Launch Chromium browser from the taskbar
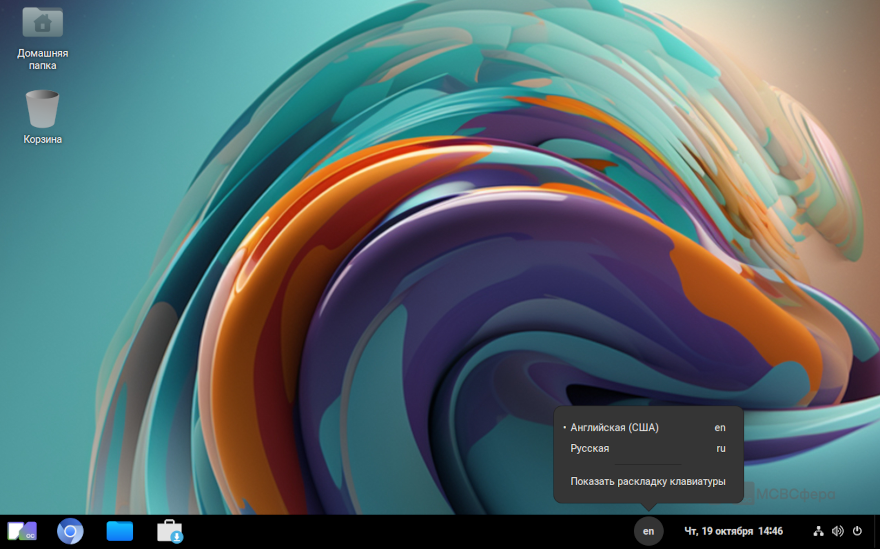Image resolution: width=880 pixels, height=549 pixels. 70,531
